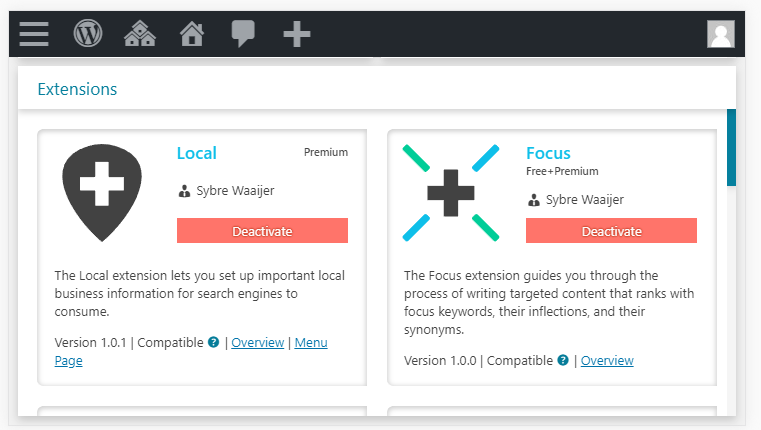Click the Focus extension cross logo
This screenshot has width=761, height=430.
click(x=451, y=193)
